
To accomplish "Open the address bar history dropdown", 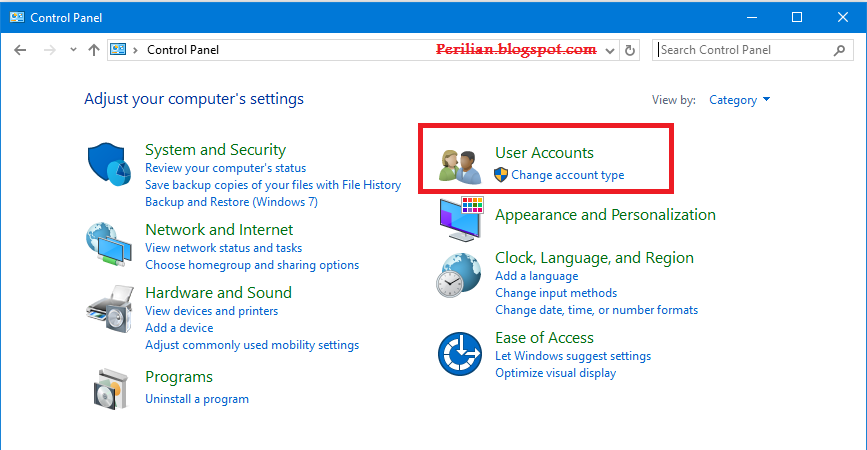I will 609,50.
